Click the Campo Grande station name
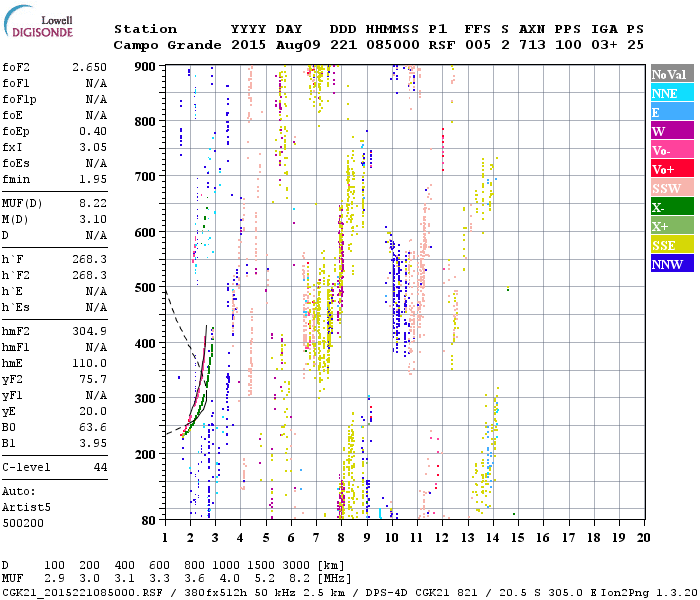 tap(167, 45)
